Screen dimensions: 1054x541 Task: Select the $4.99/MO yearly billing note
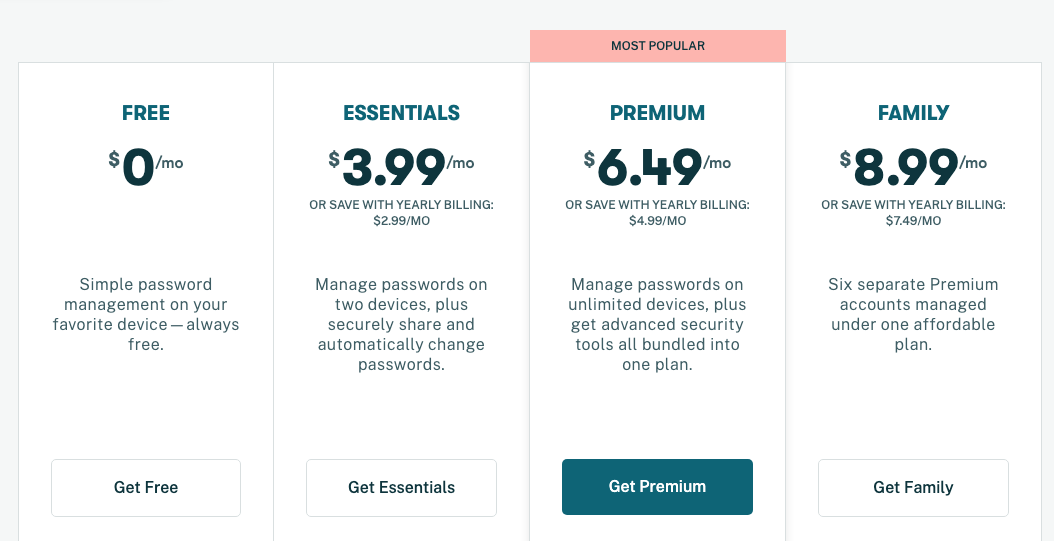[657, 221]
